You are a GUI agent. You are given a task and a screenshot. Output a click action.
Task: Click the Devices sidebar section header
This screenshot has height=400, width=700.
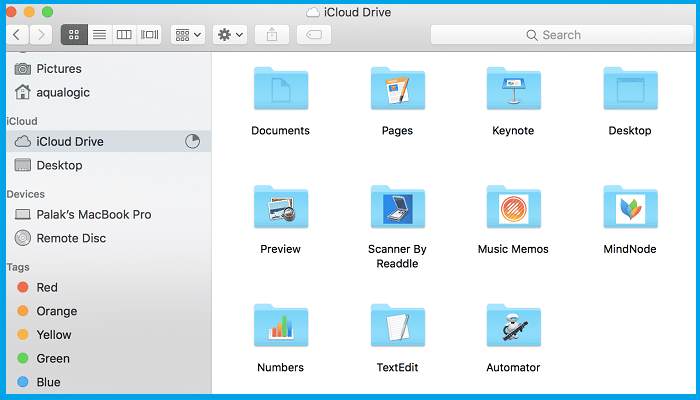tap(25, 194)
